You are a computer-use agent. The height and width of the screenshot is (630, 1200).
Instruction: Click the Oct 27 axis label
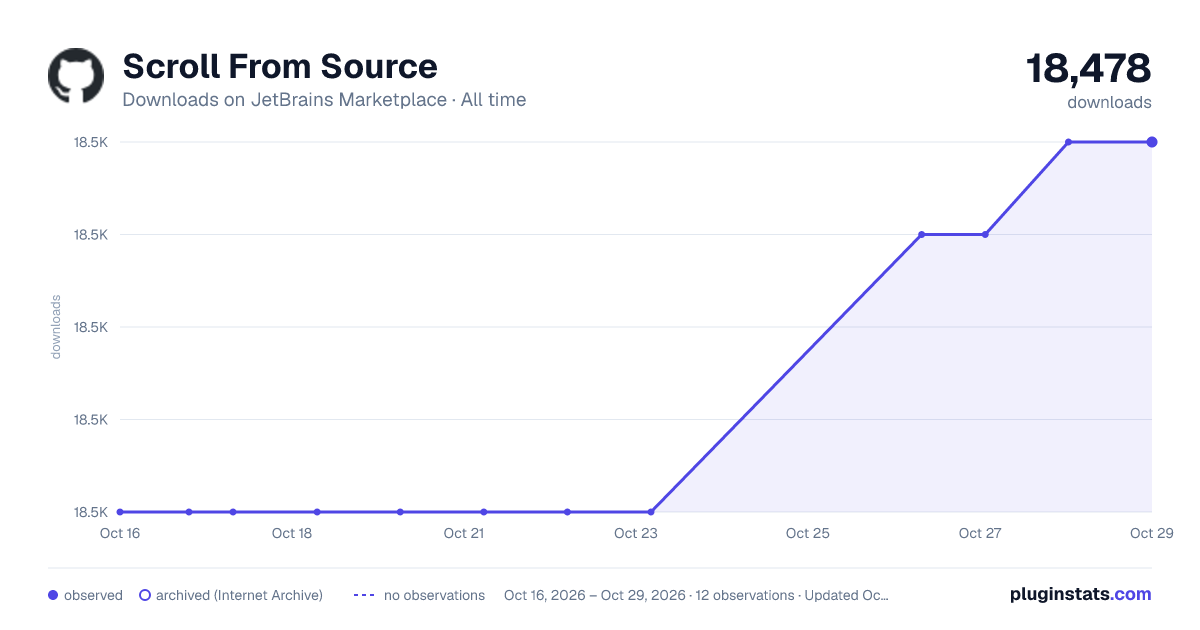point(980,533)
